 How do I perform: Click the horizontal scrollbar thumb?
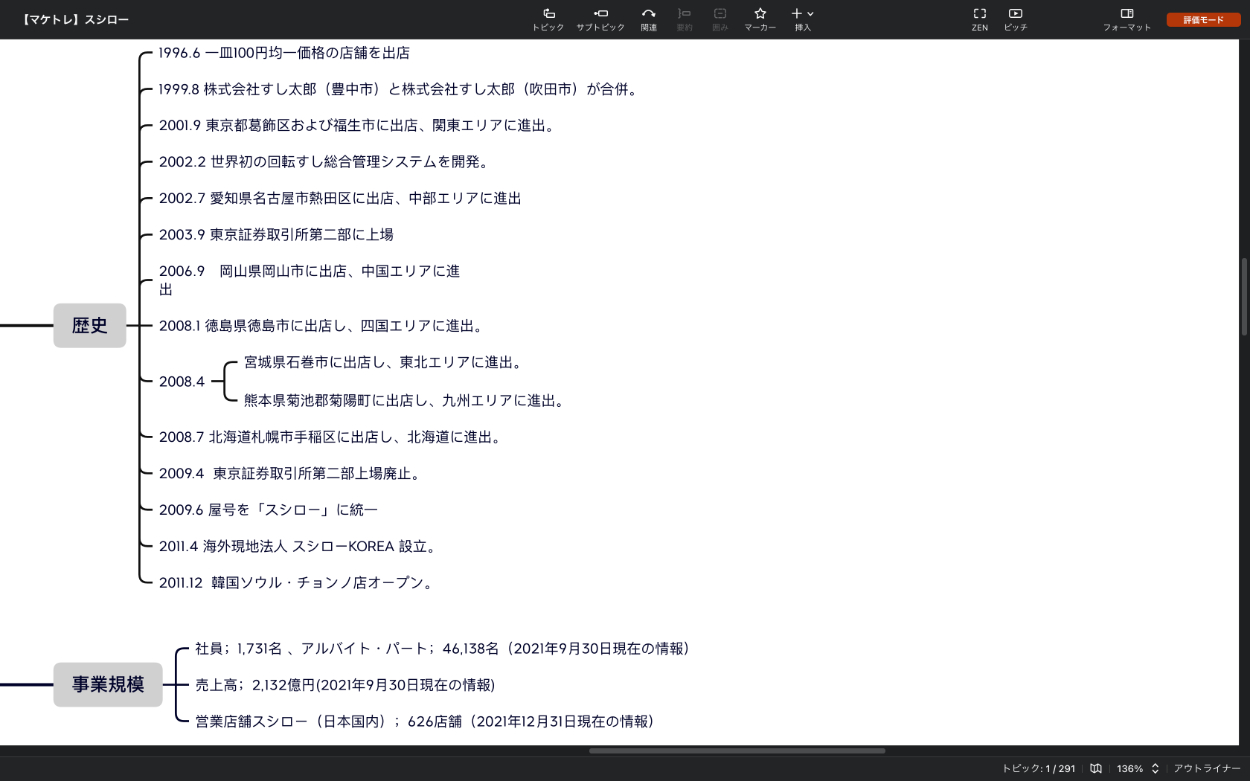pos(736,750)
